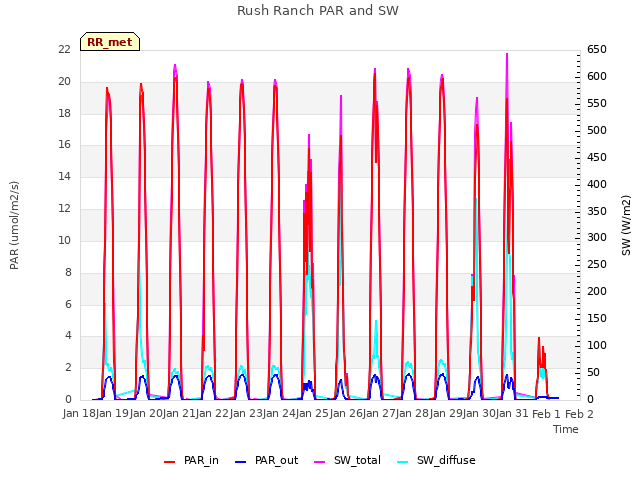Click the Jan 26 x-axis tick label
This screenshot has height=480, width=640.
pos(346,414)
